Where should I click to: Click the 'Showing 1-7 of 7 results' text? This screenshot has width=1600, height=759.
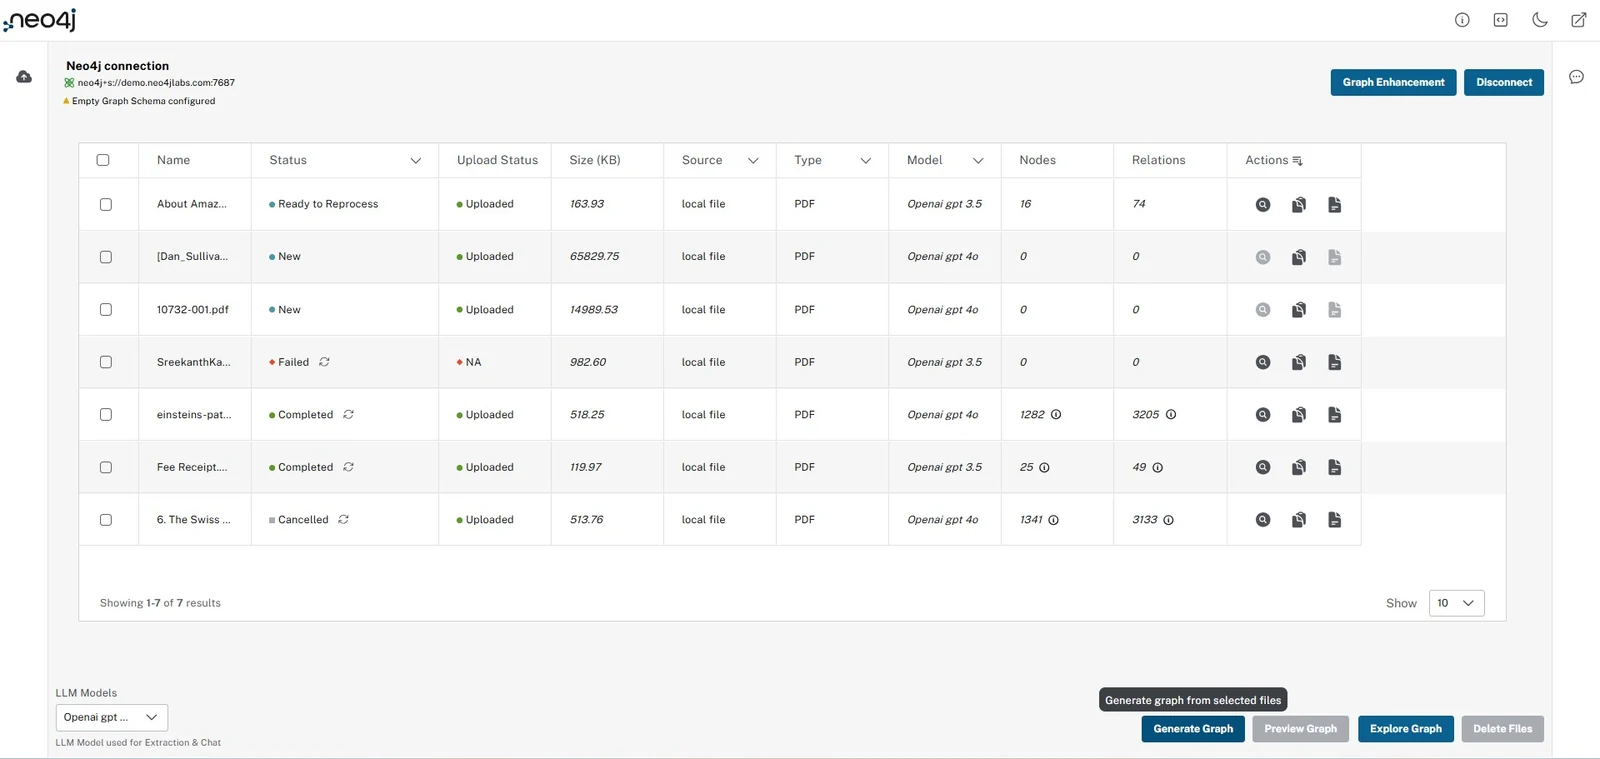160,603
